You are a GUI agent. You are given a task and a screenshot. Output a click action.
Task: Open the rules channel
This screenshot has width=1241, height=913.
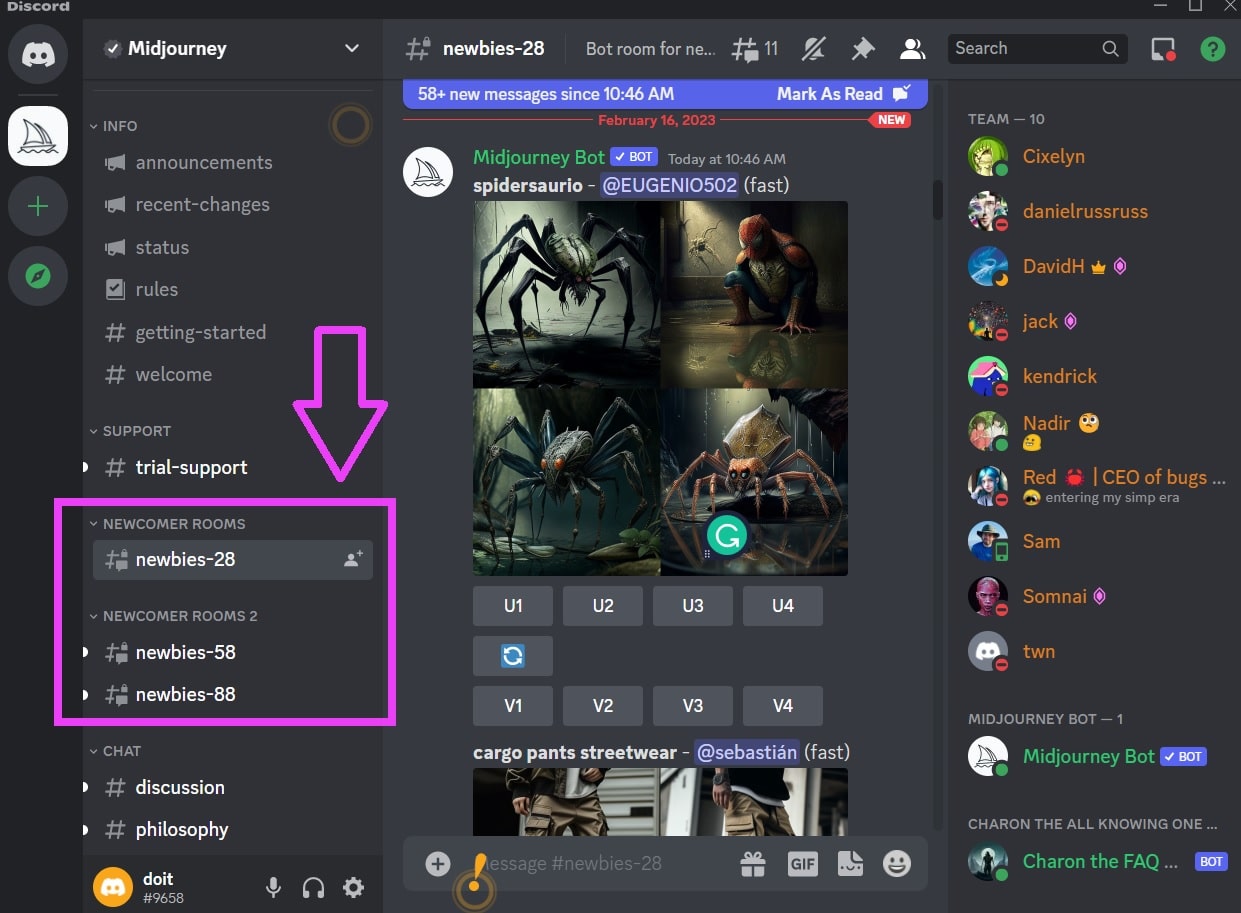233,290
